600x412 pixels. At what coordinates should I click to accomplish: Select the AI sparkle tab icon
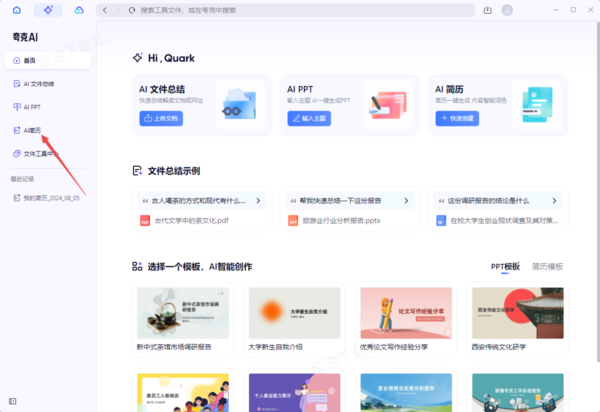click(x=48, y=10)
